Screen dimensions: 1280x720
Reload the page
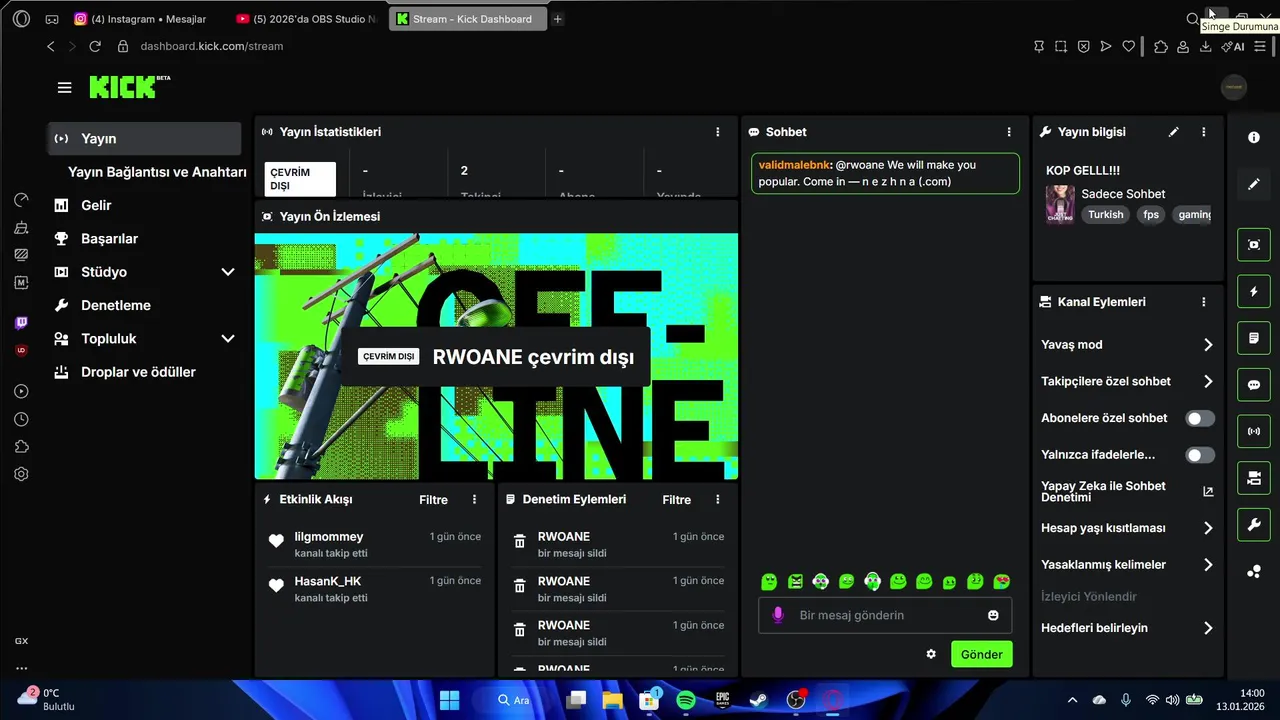(x=95, y=46)
